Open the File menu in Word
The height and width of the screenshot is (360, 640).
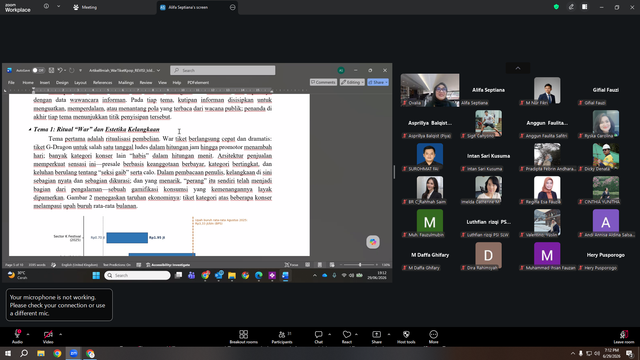11,82
